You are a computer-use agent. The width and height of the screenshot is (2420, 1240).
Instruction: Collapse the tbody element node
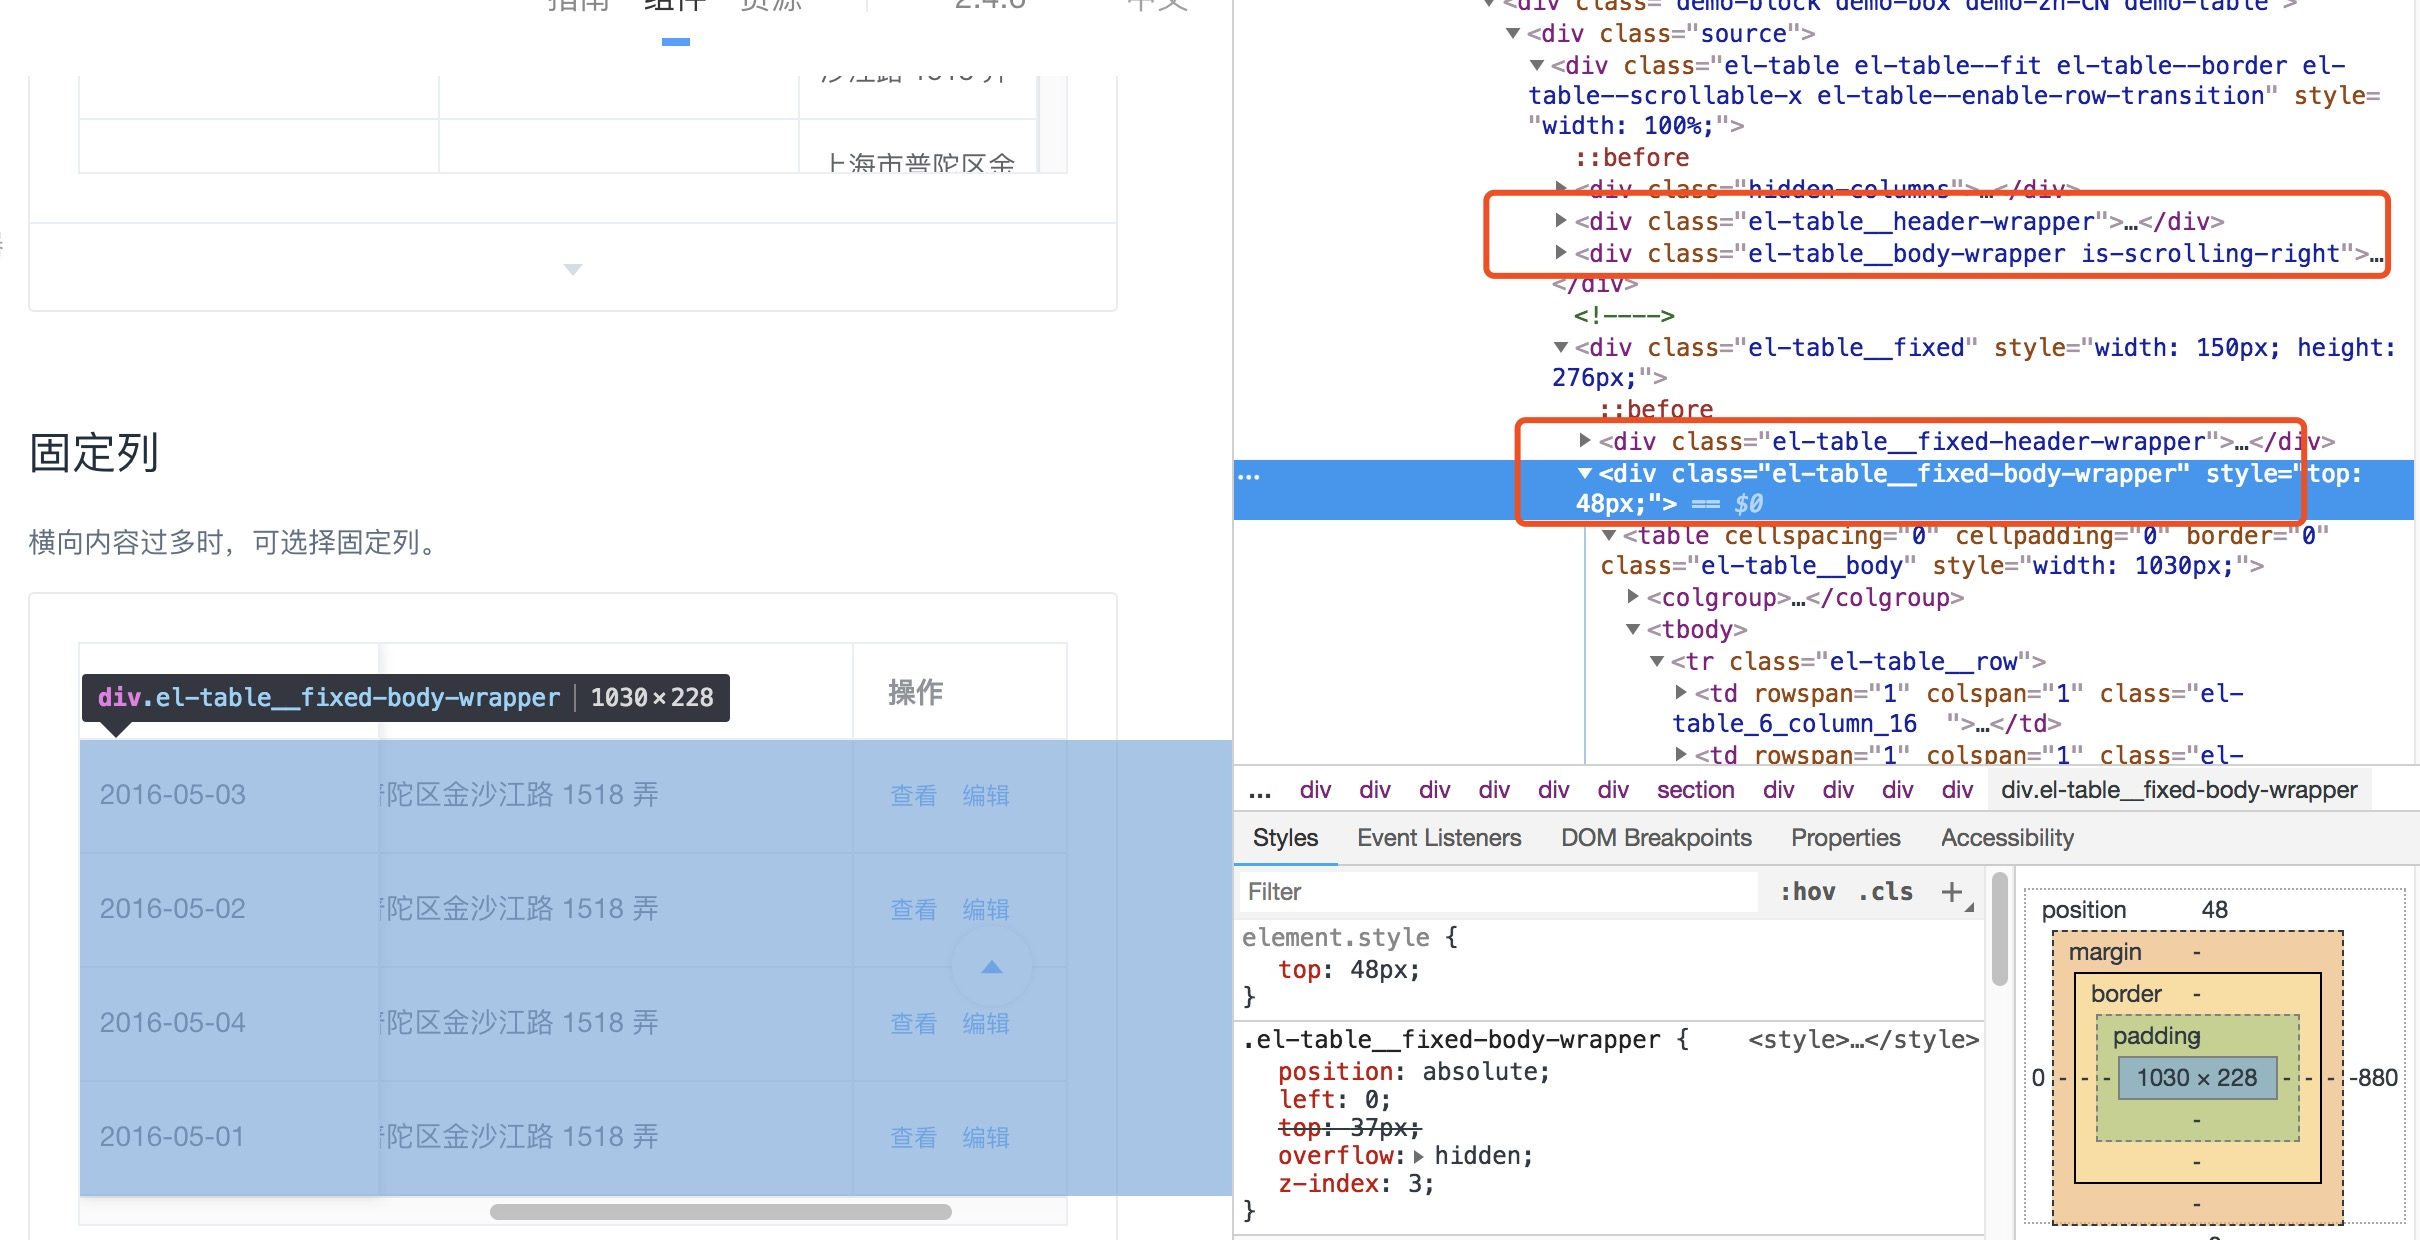coord(1633,629)
